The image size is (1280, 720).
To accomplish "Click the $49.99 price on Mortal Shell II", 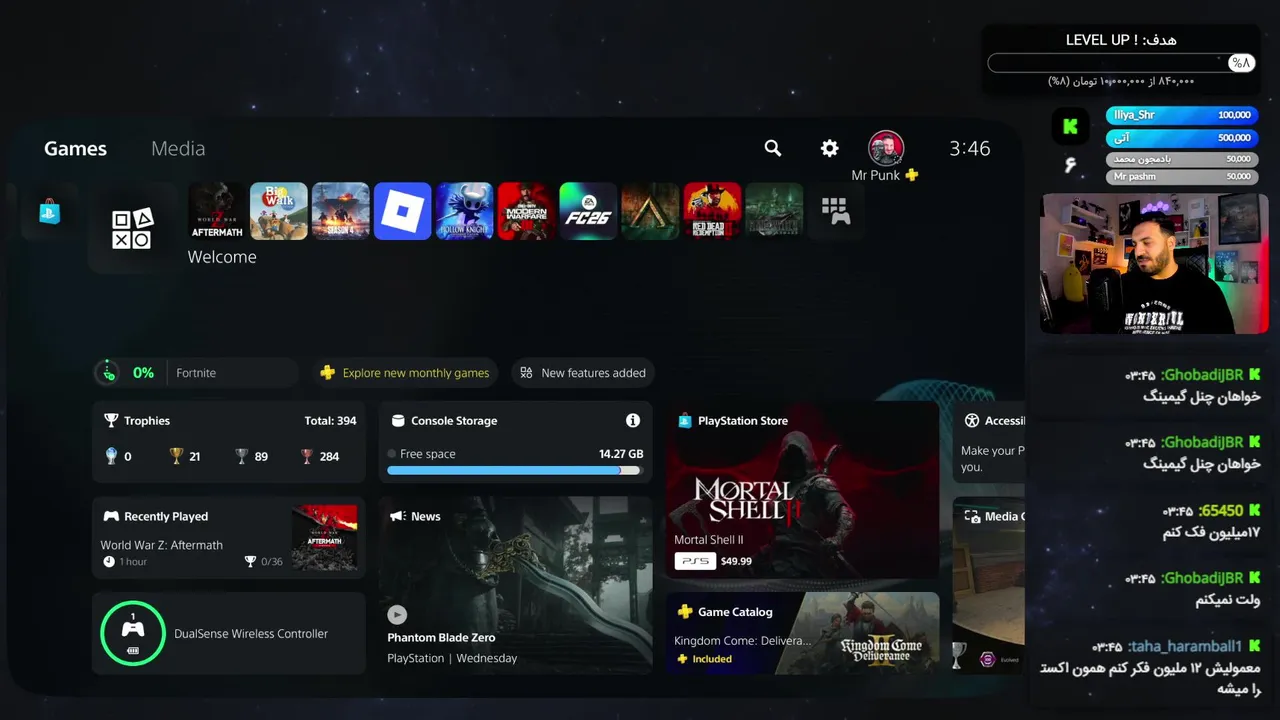I will [735, 561].
